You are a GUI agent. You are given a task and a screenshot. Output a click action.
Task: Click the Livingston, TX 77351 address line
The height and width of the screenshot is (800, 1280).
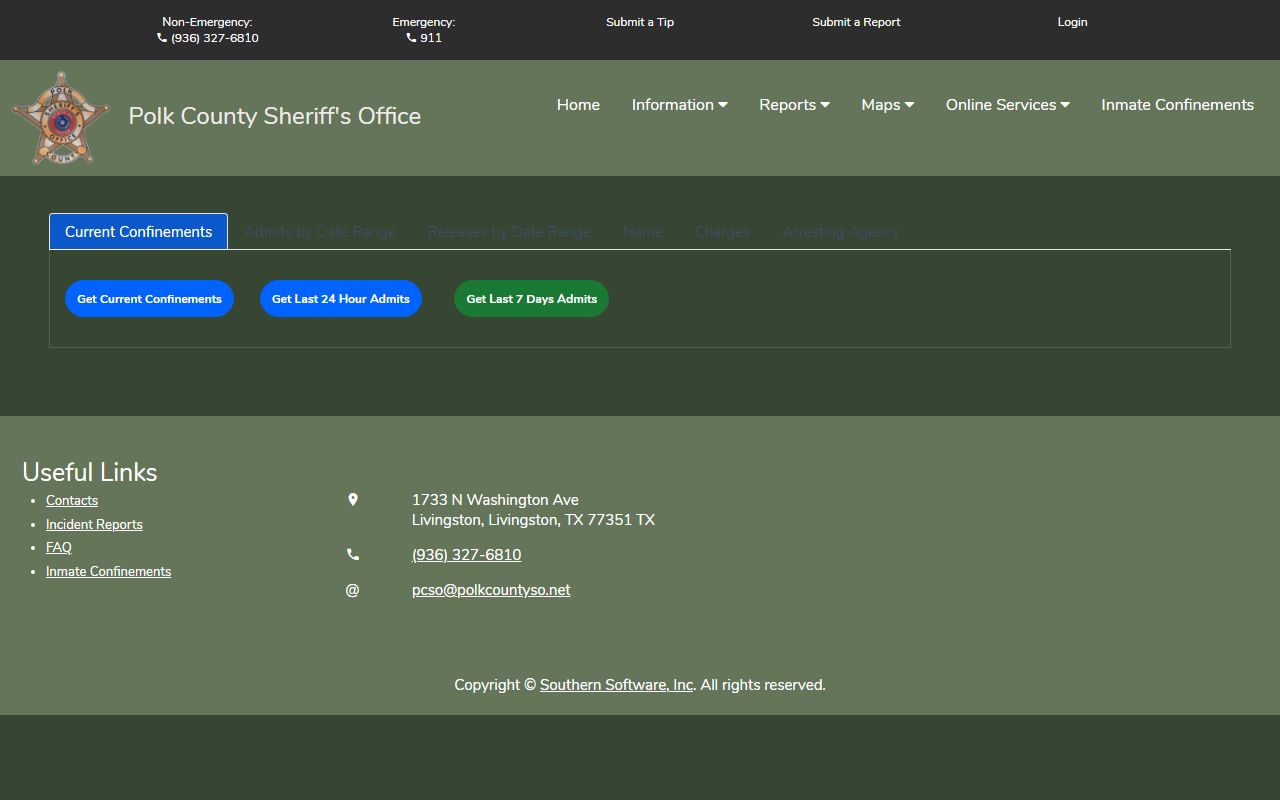(x=533, y=520)
